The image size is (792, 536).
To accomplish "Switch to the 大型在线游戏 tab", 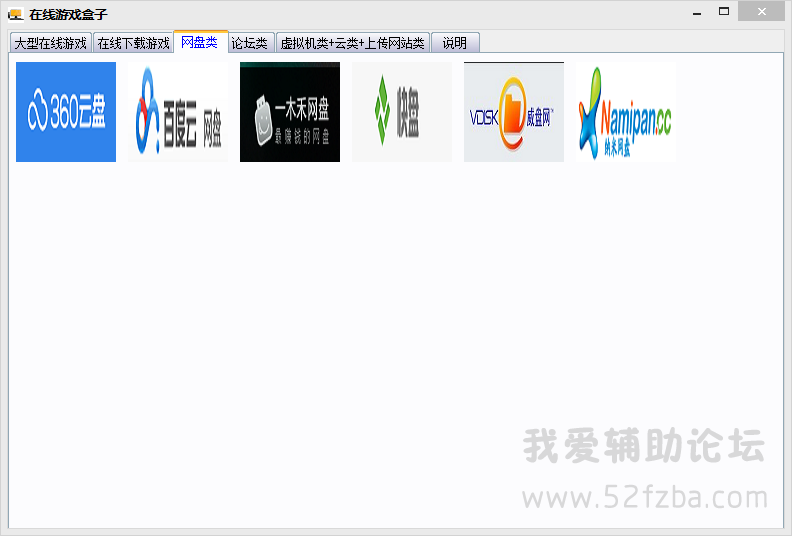I will (51, 43).
